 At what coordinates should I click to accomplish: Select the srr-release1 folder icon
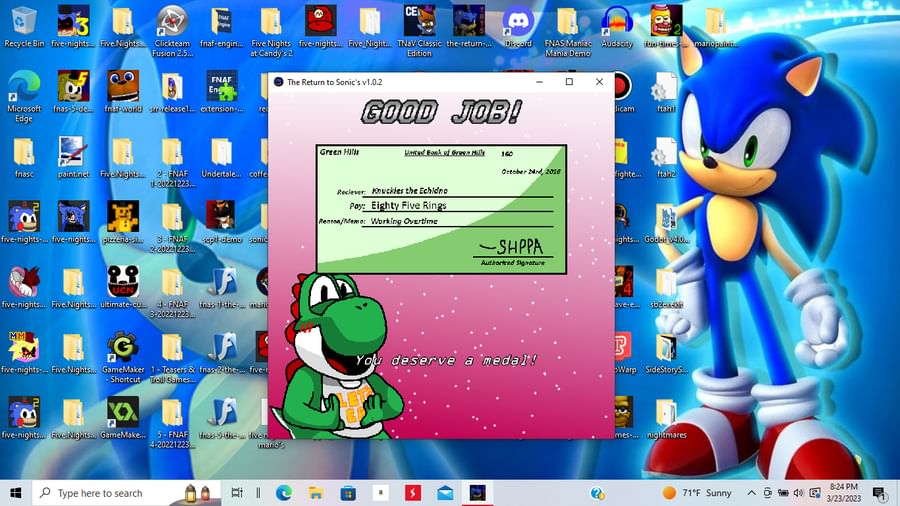(172, 92)
